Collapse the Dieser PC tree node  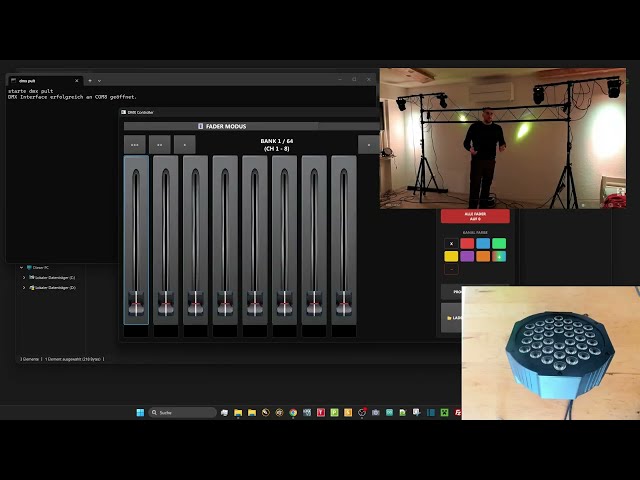point(21,268)
